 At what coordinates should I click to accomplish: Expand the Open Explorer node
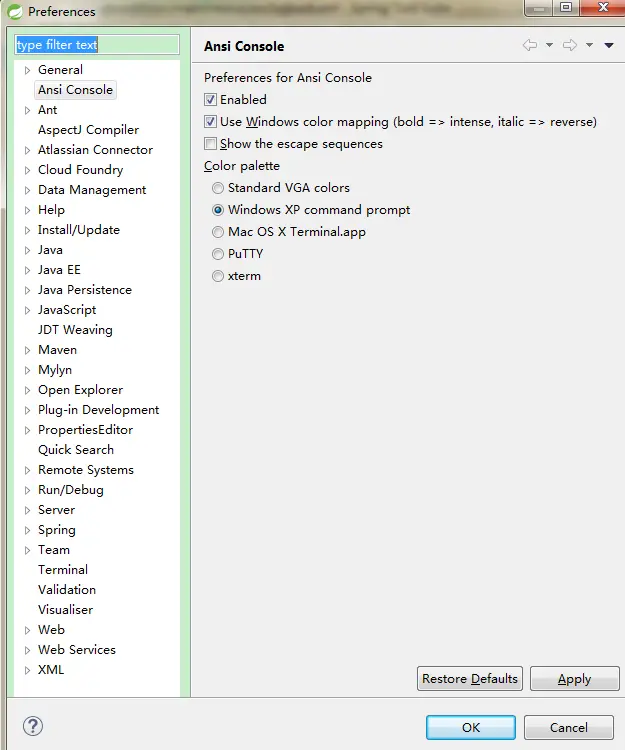(27, 390)
